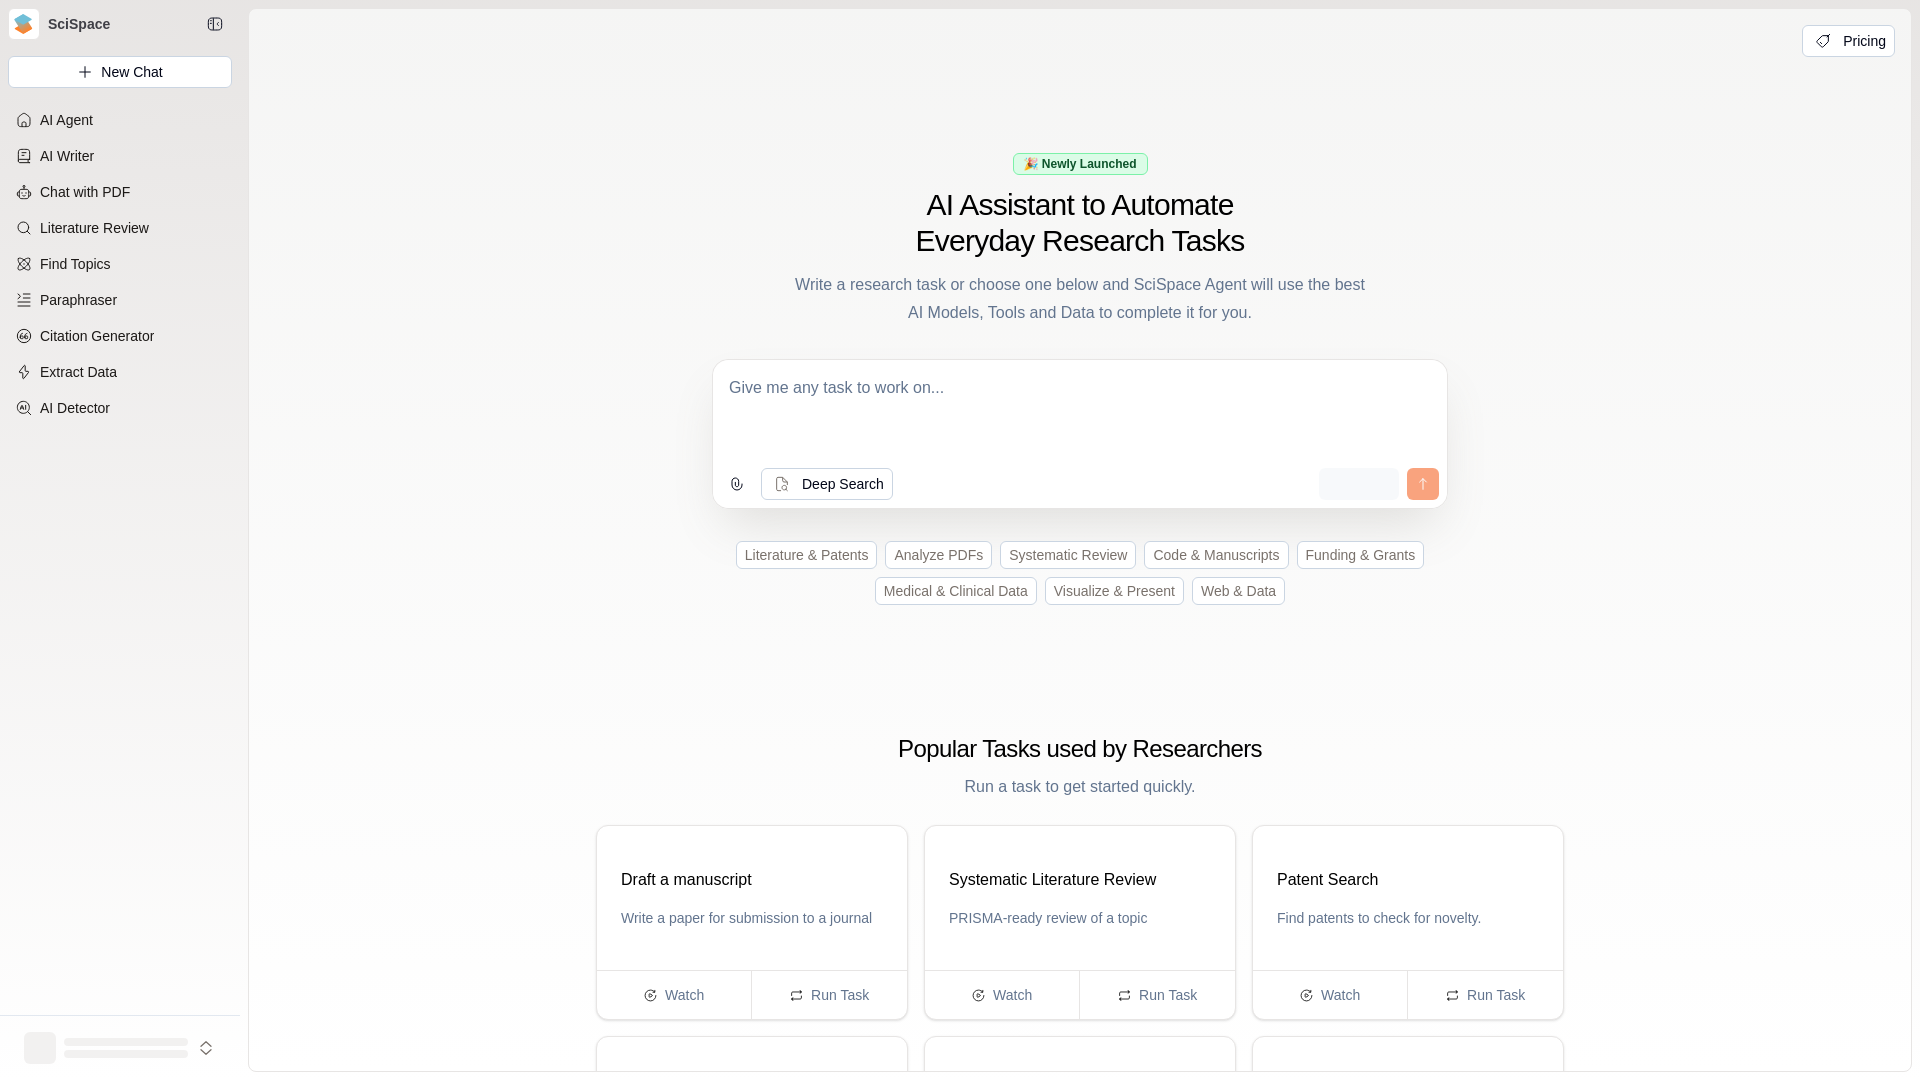This screenshot has height=1080, width=1920.
Task: Click the Newly Launched badge
Action: pyautogui.click(x=1080, y=164)
